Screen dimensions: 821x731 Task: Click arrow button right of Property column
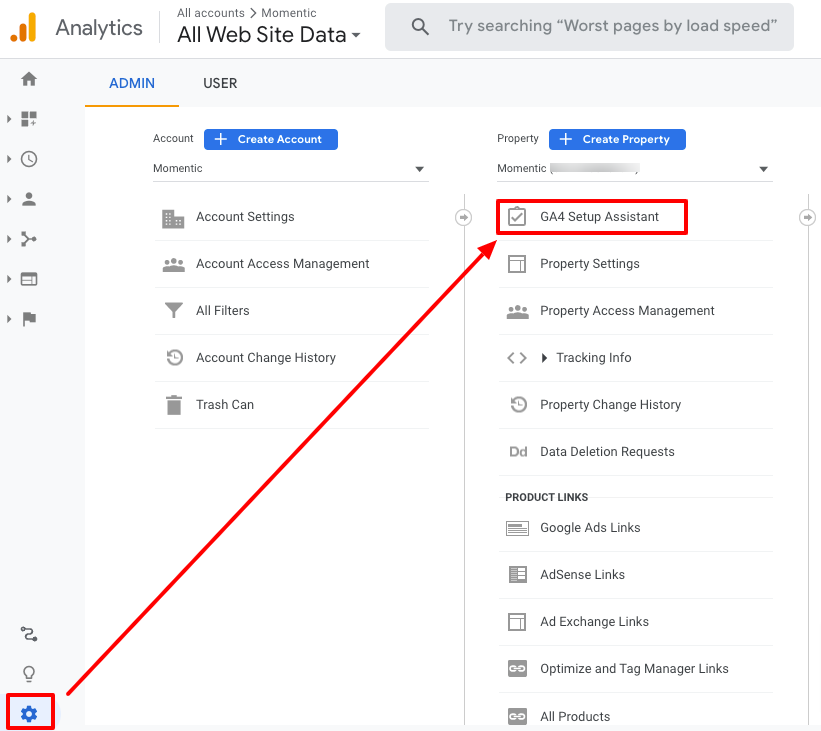click(x=807, y=217)
